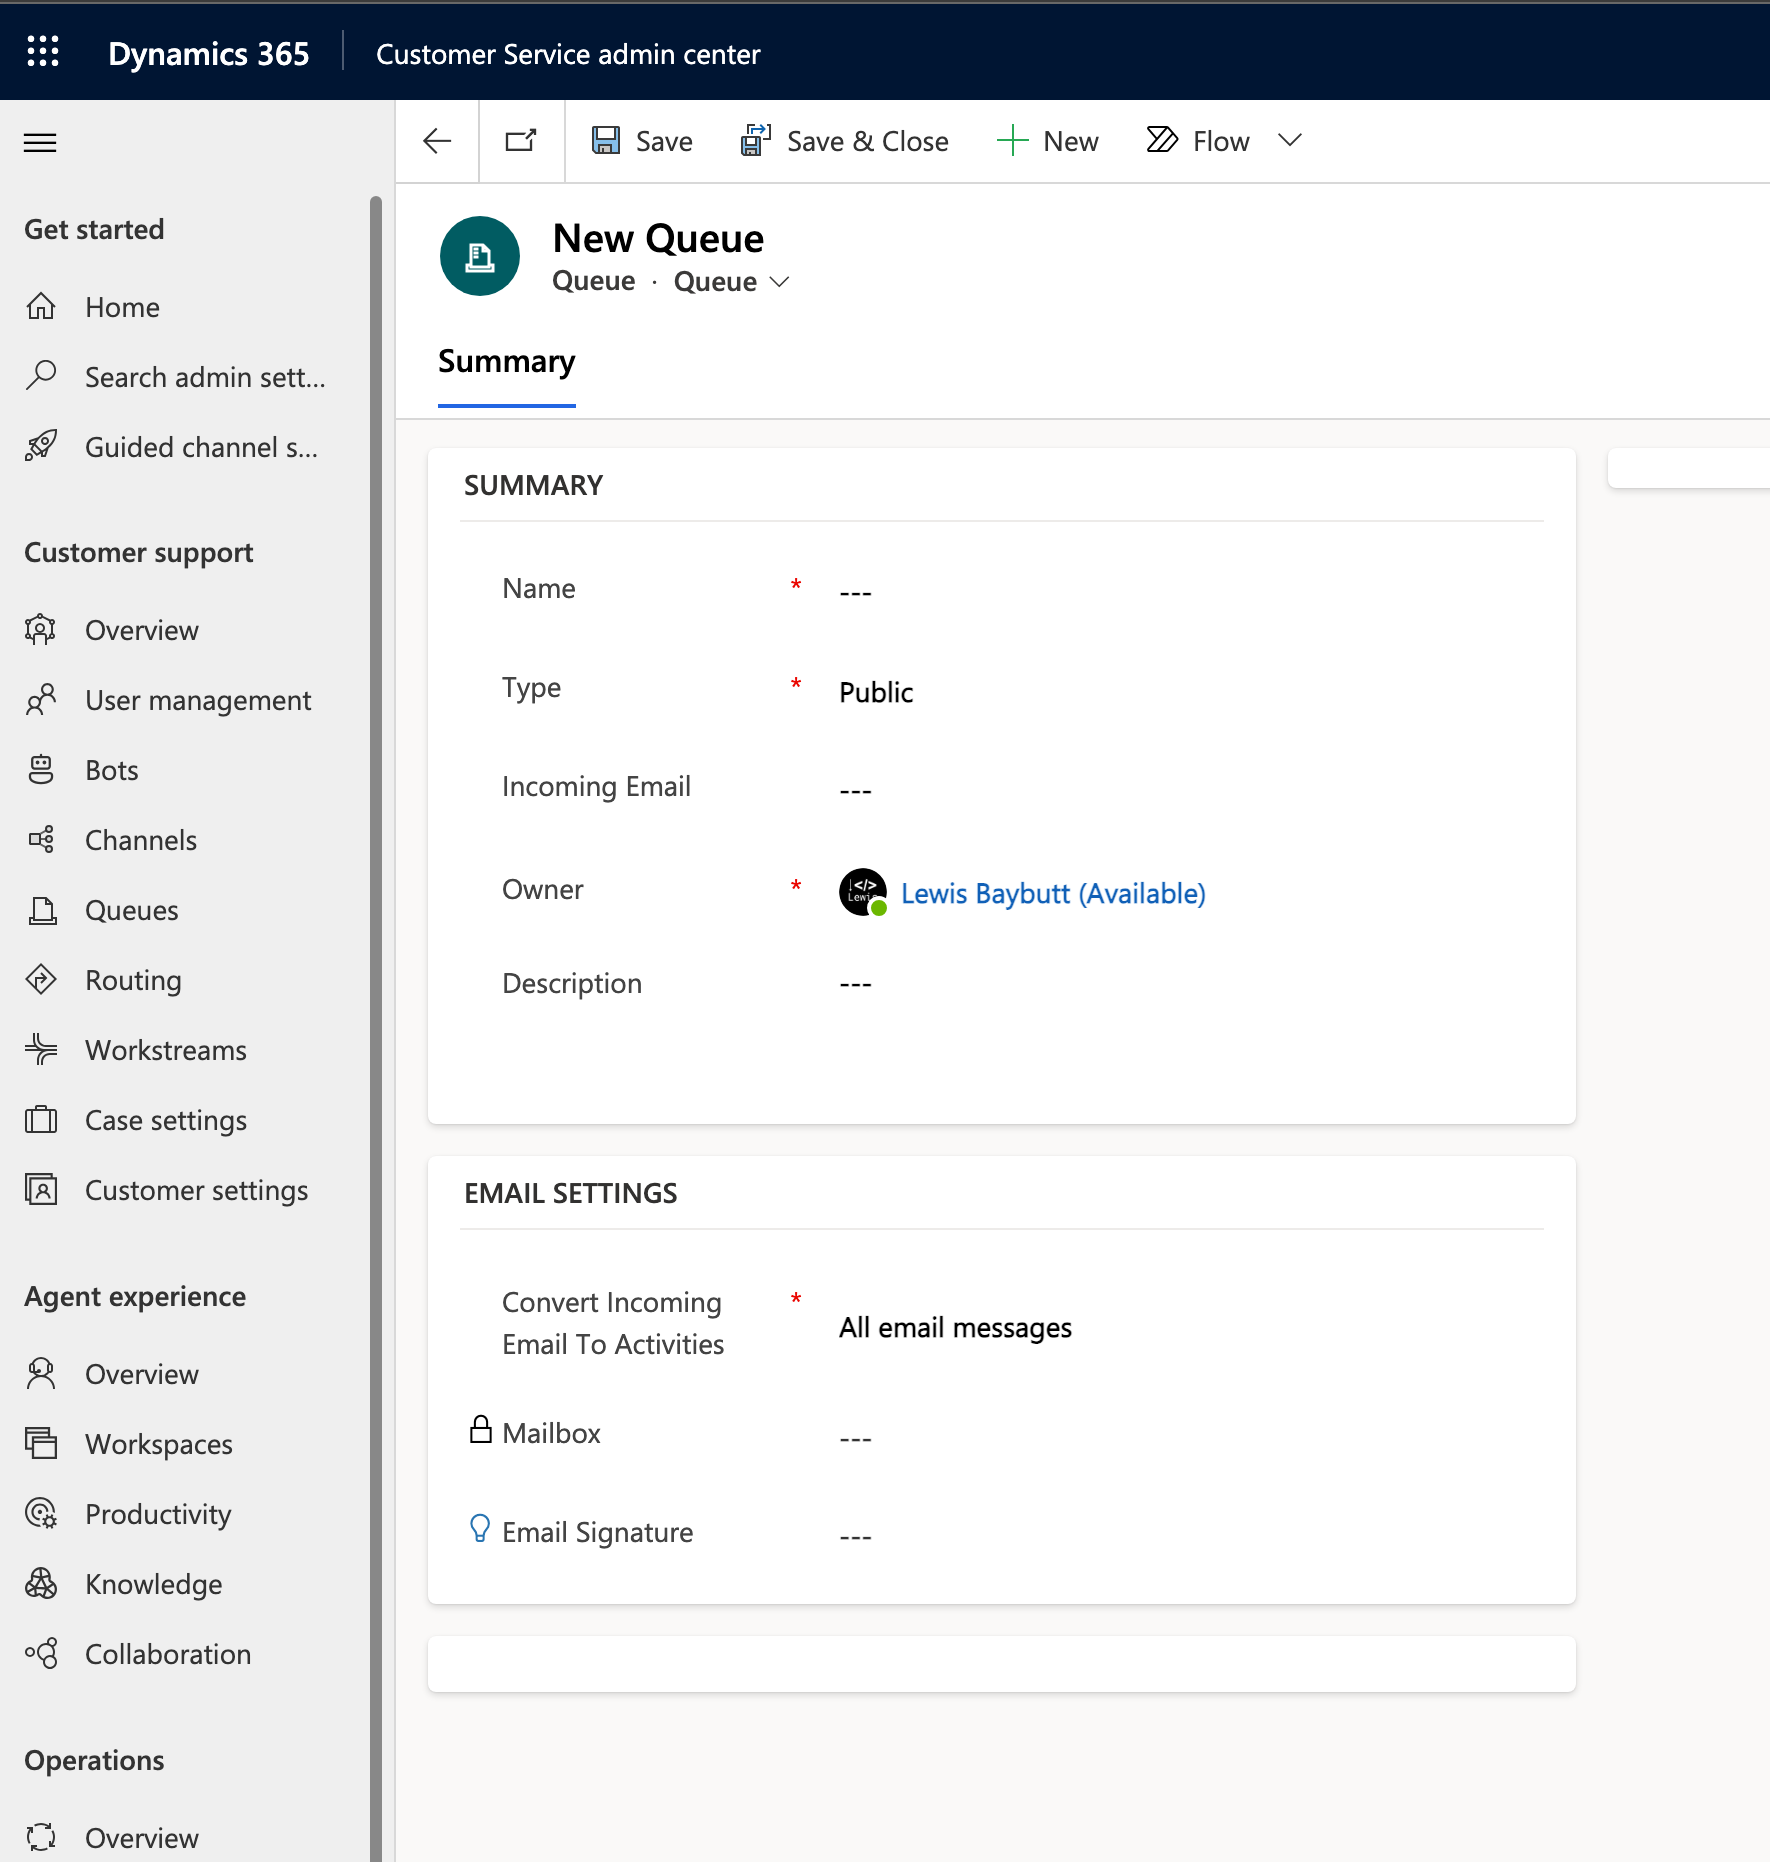1770x1862 pixels.
Task: Click the Mailbox lock icon
Action: (481, 1430)
